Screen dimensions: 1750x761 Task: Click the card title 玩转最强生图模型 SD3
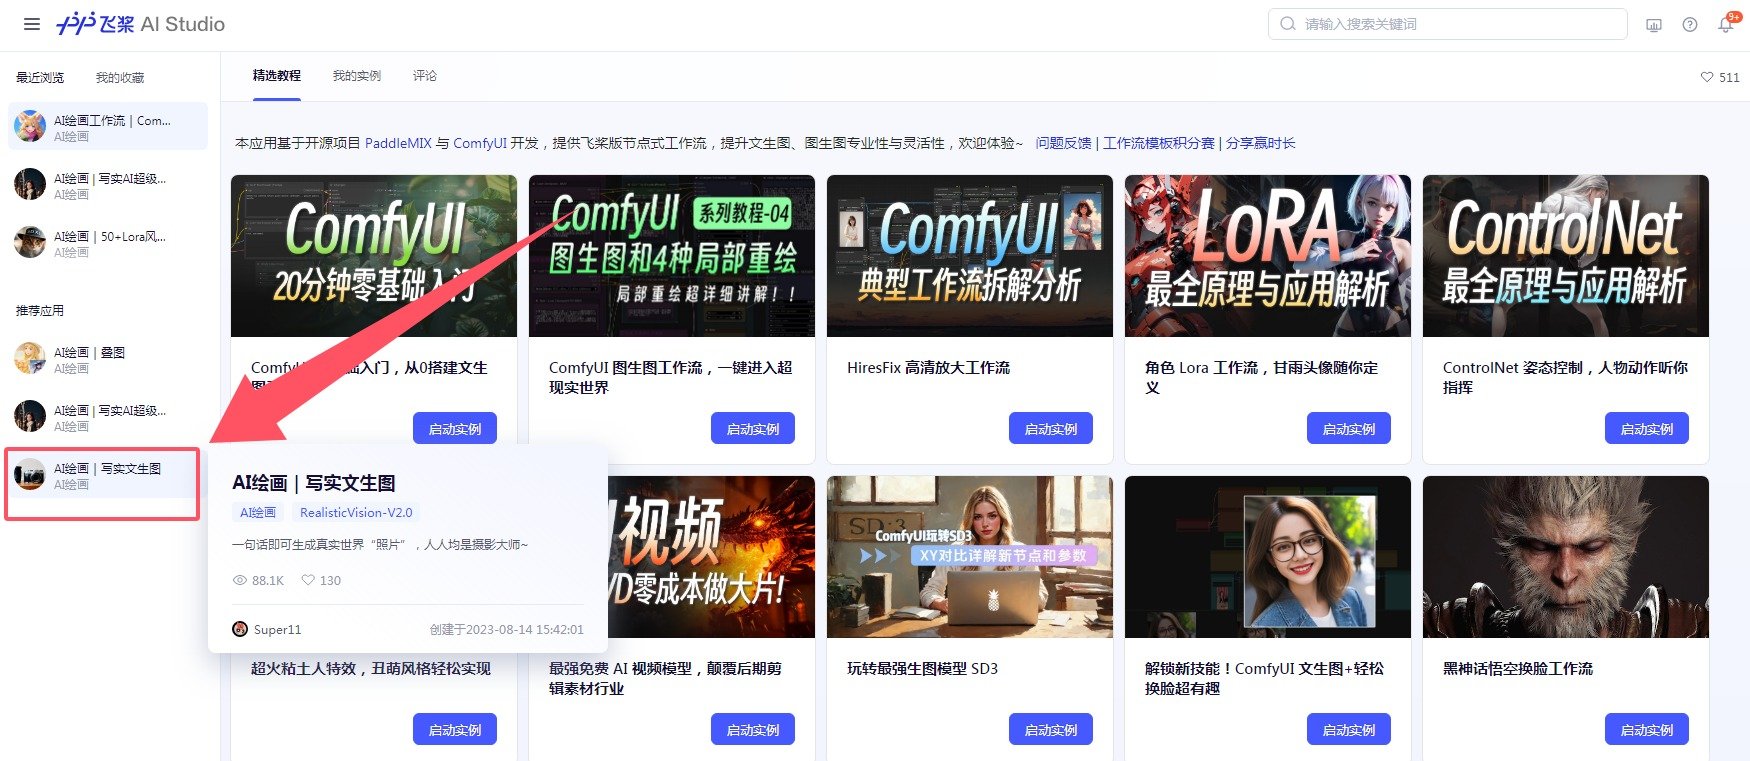point(922,668)
